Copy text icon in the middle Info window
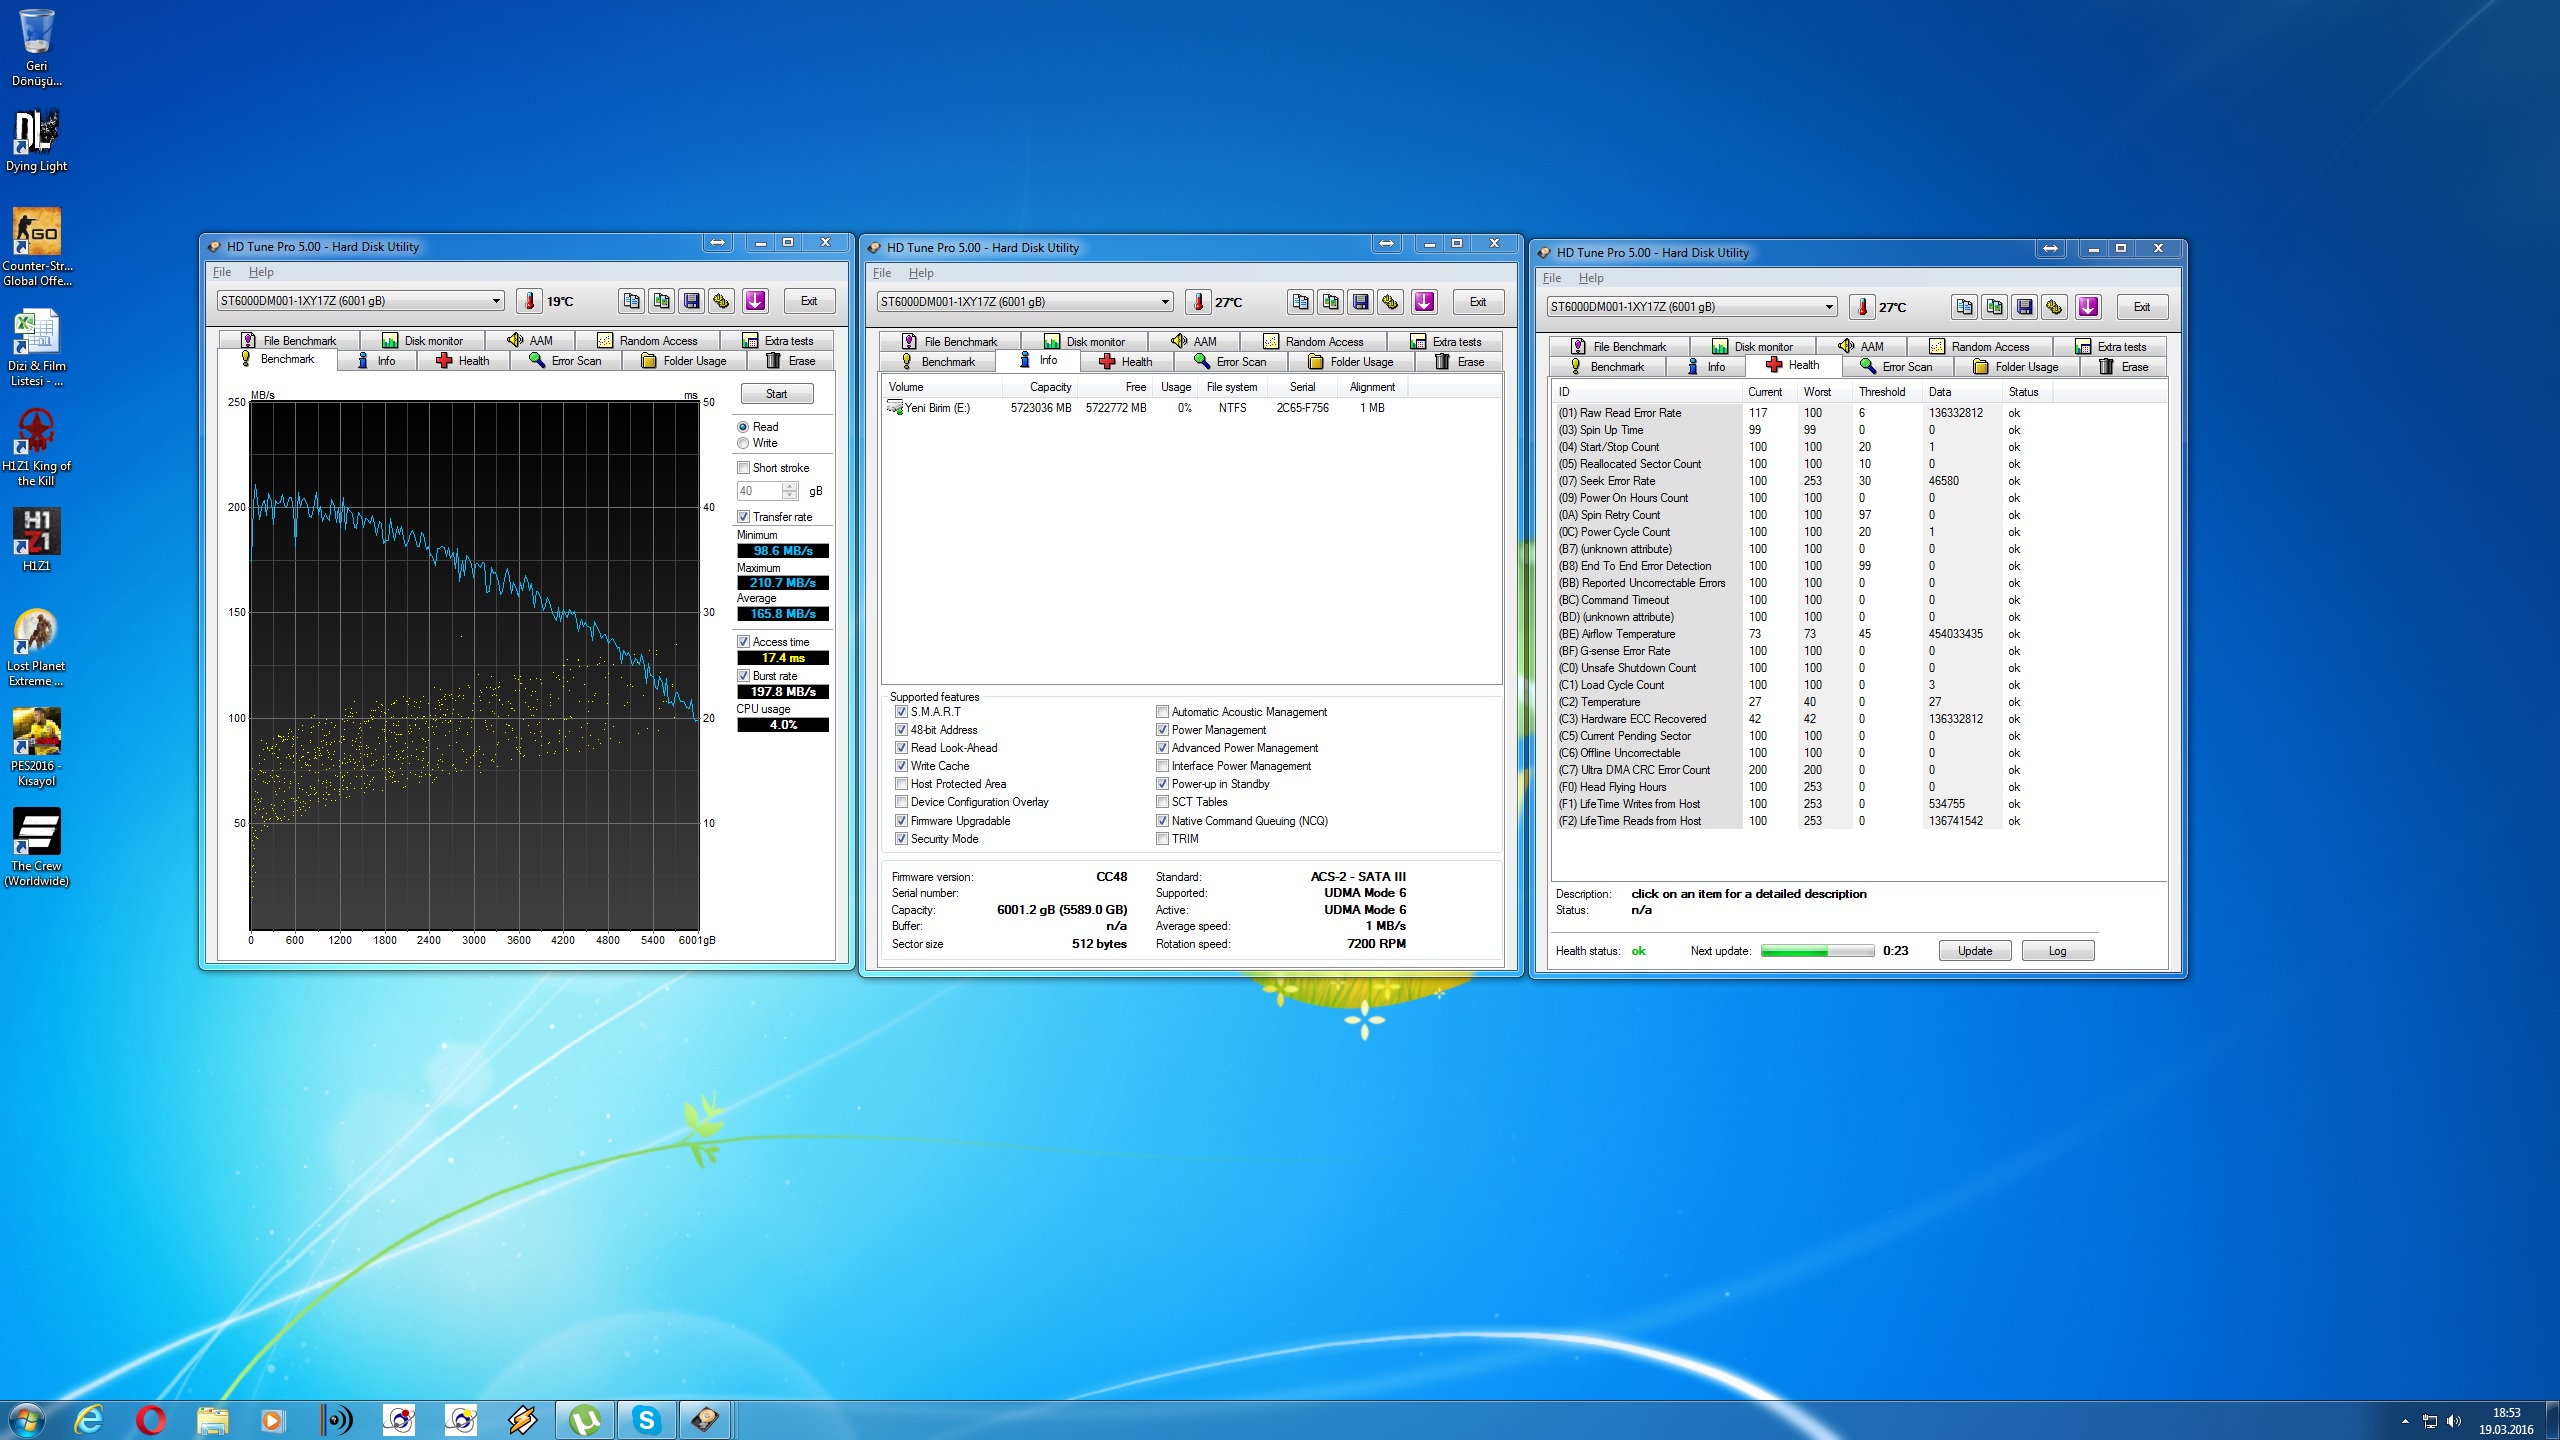Image resolution: width=2560 pixels, height=1440 pixels. click(x=1300, y=302)
